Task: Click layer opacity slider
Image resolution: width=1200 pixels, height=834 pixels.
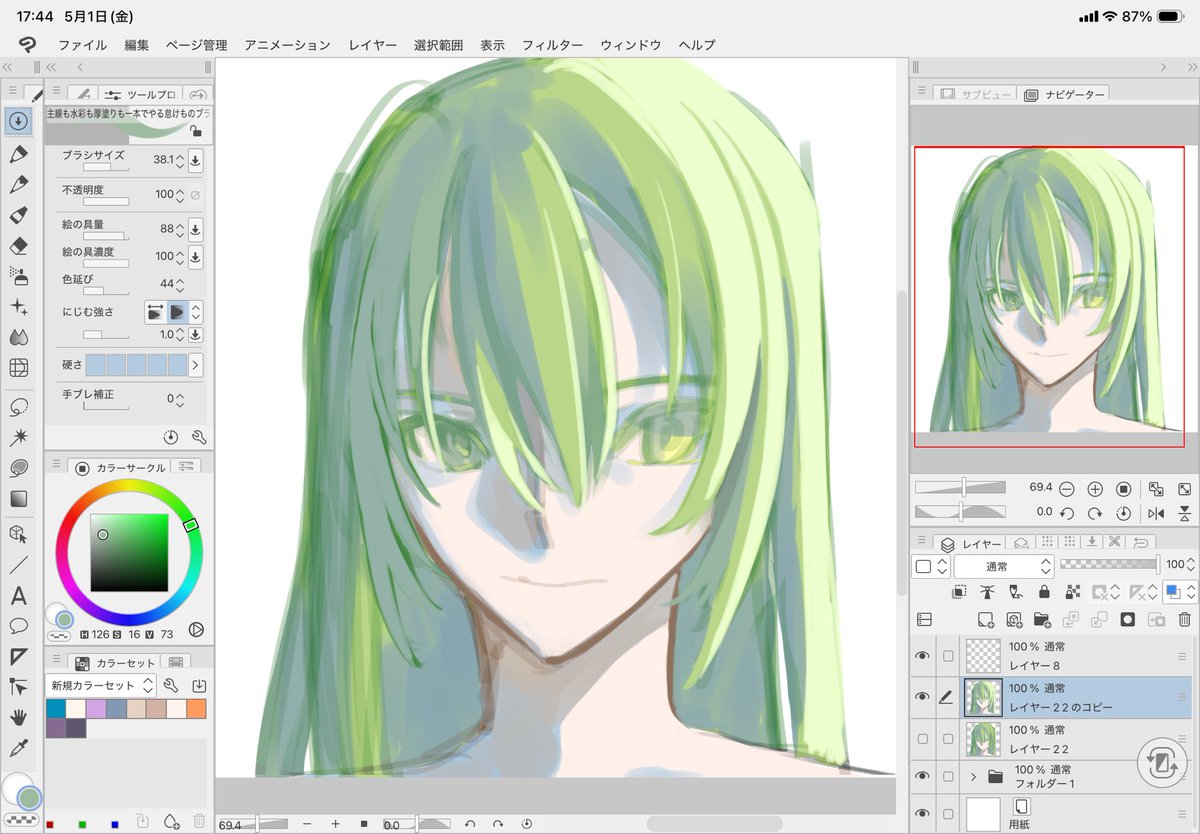Action: [x=1109, y=565]
